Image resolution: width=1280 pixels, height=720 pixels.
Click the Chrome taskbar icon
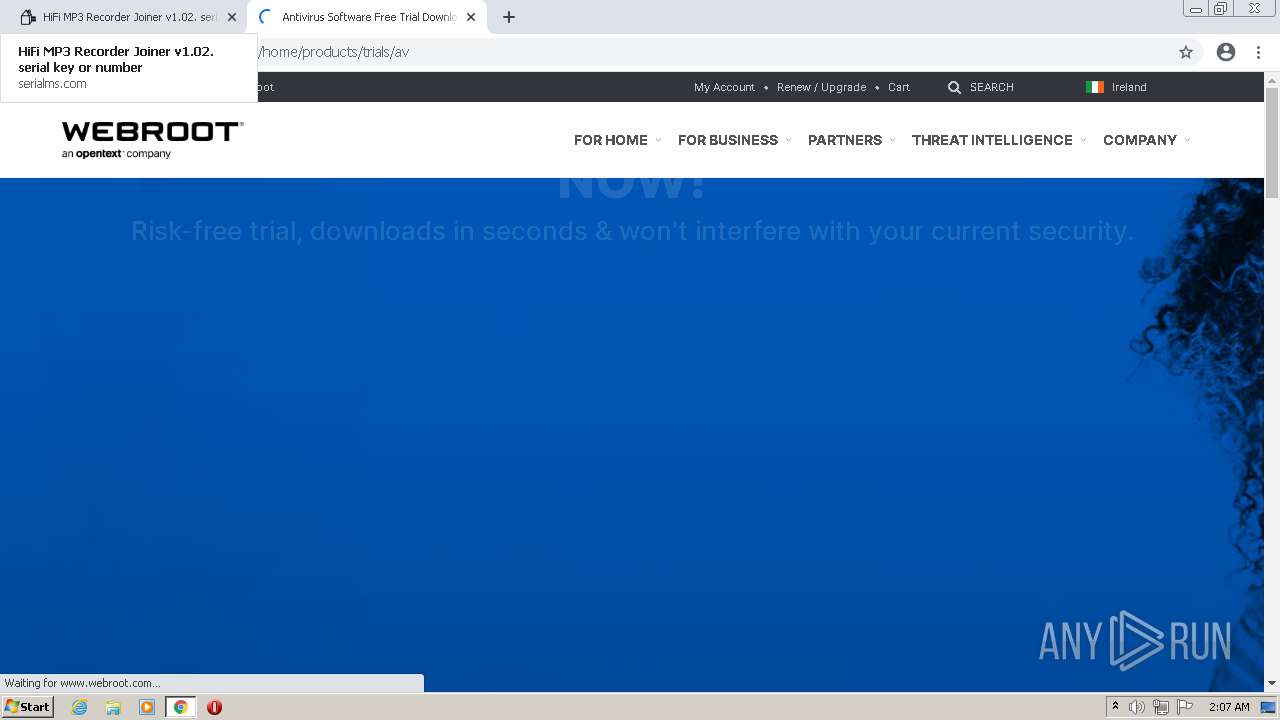point(180,707)
